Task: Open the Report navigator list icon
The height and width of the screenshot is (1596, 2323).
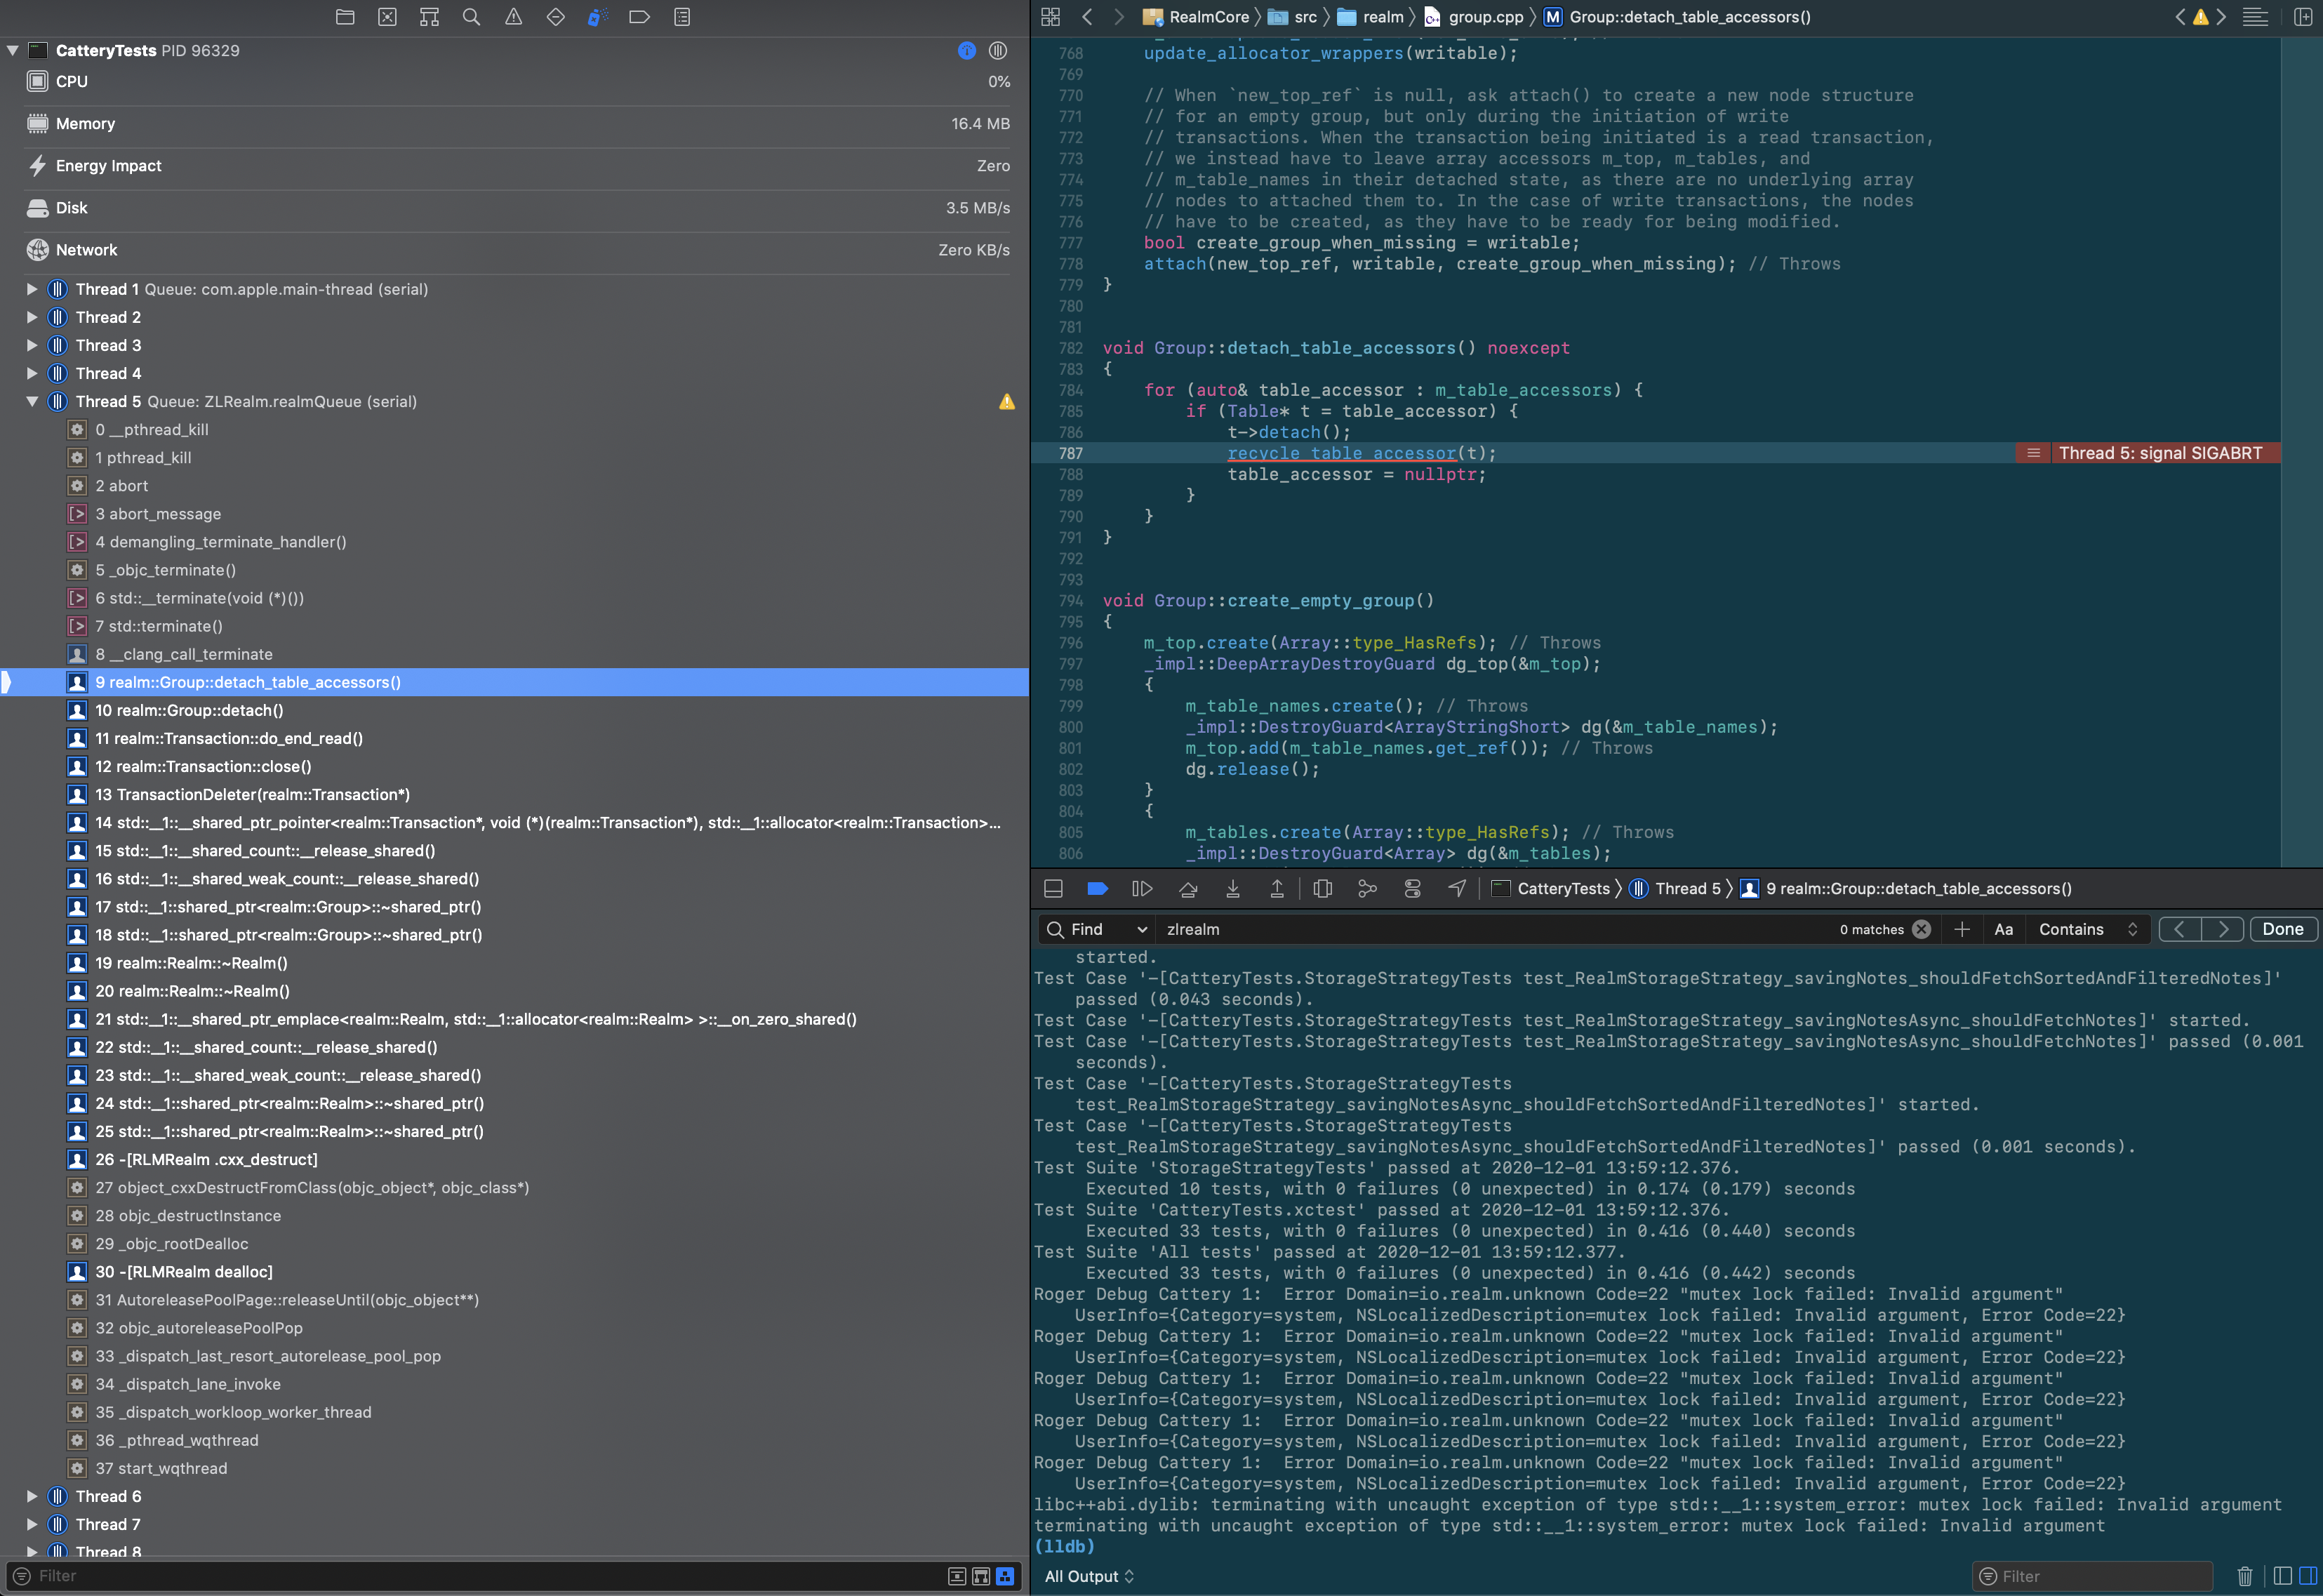Action: tap(681, 17)
